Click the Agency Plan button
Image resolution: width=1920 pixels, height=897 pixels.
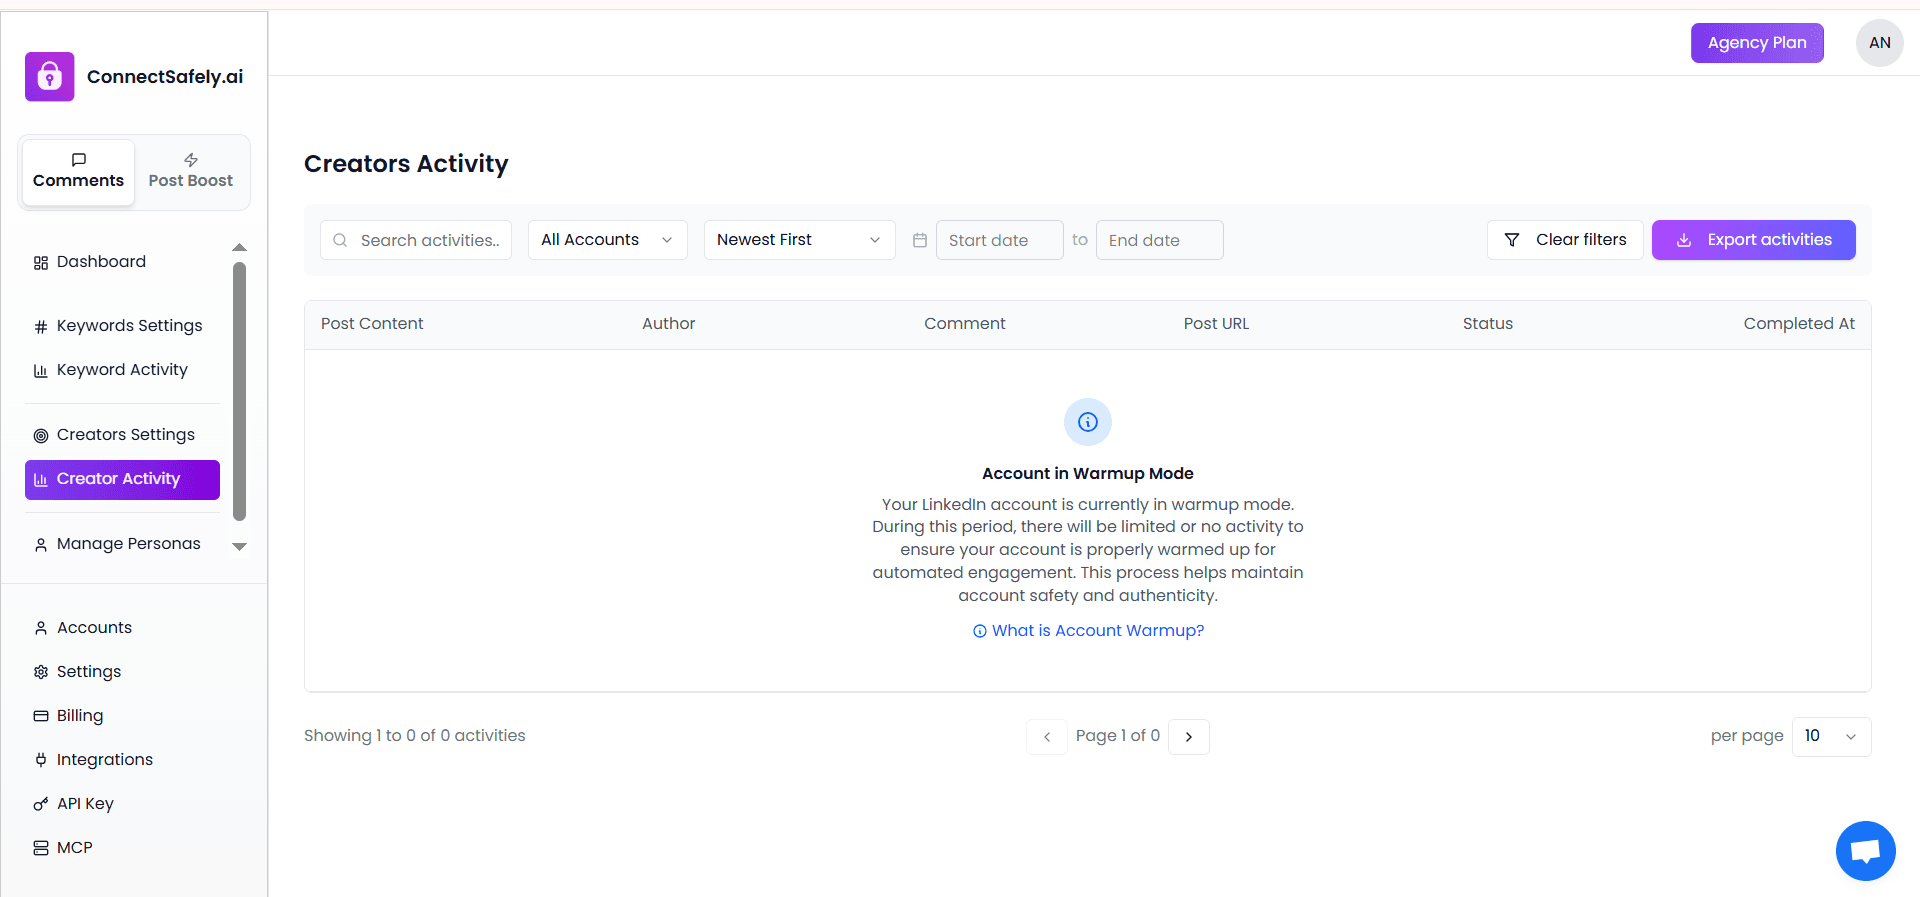click(1757, 43)
